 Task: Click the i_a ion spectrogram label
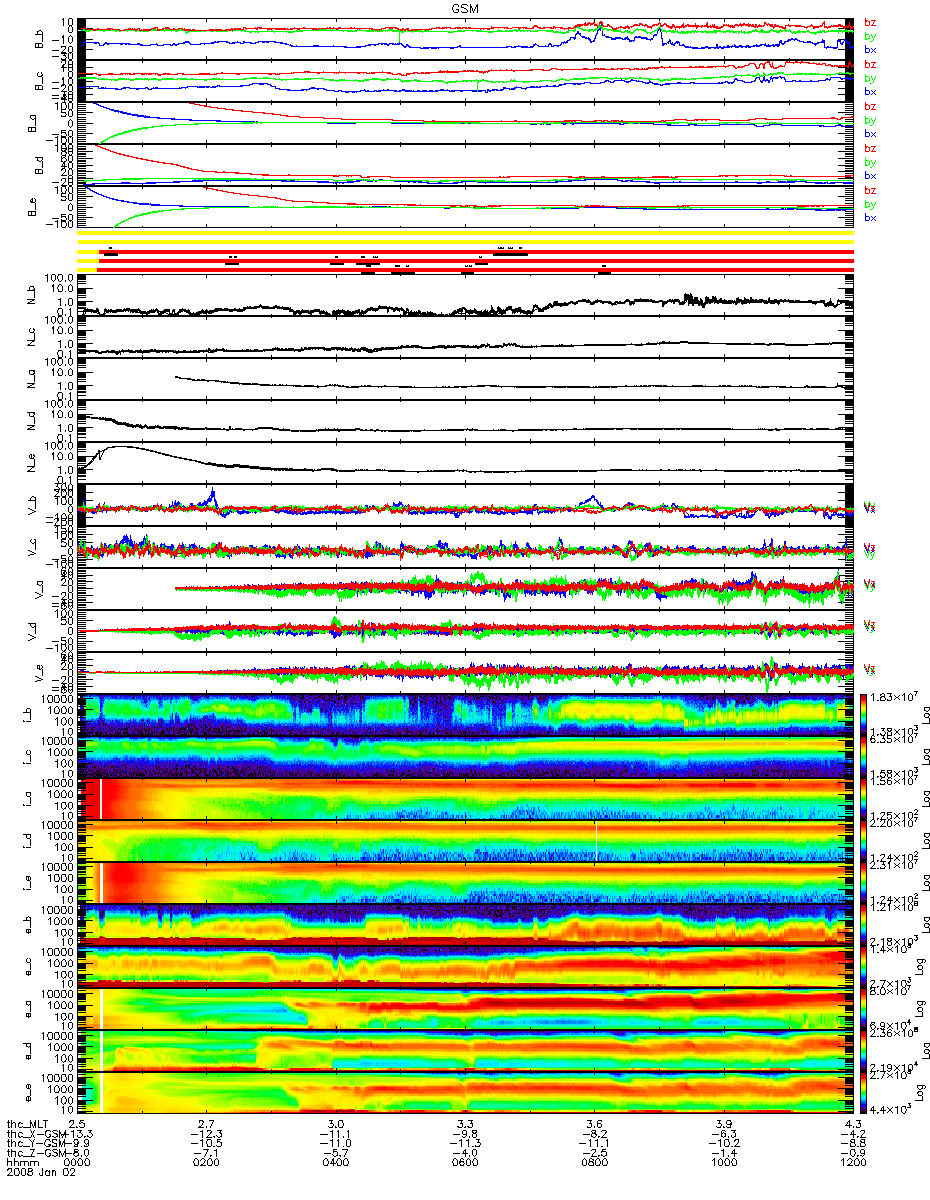[x=27, y=799]
